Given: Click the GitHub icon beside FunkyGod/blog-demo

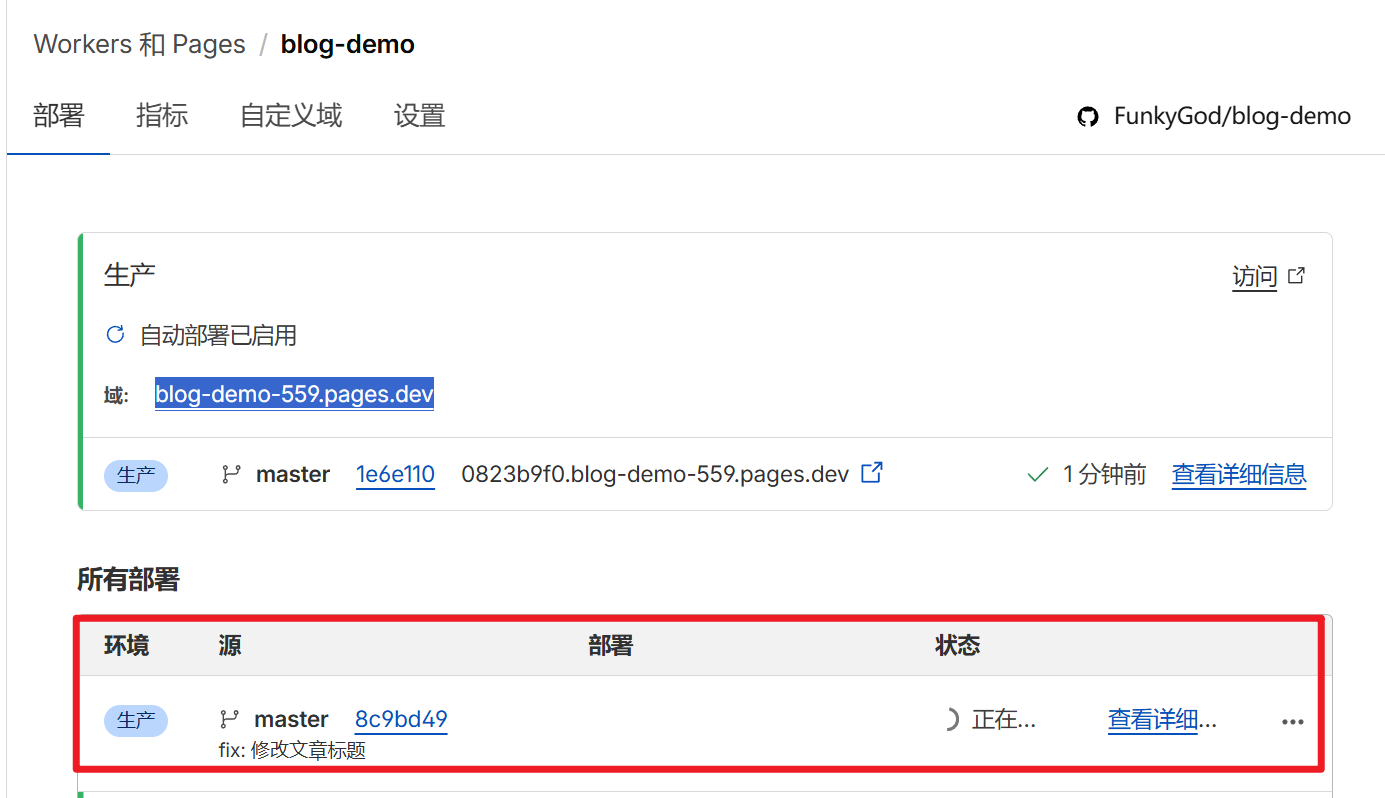Looking at the screenshot, I should coord(1088,117).
